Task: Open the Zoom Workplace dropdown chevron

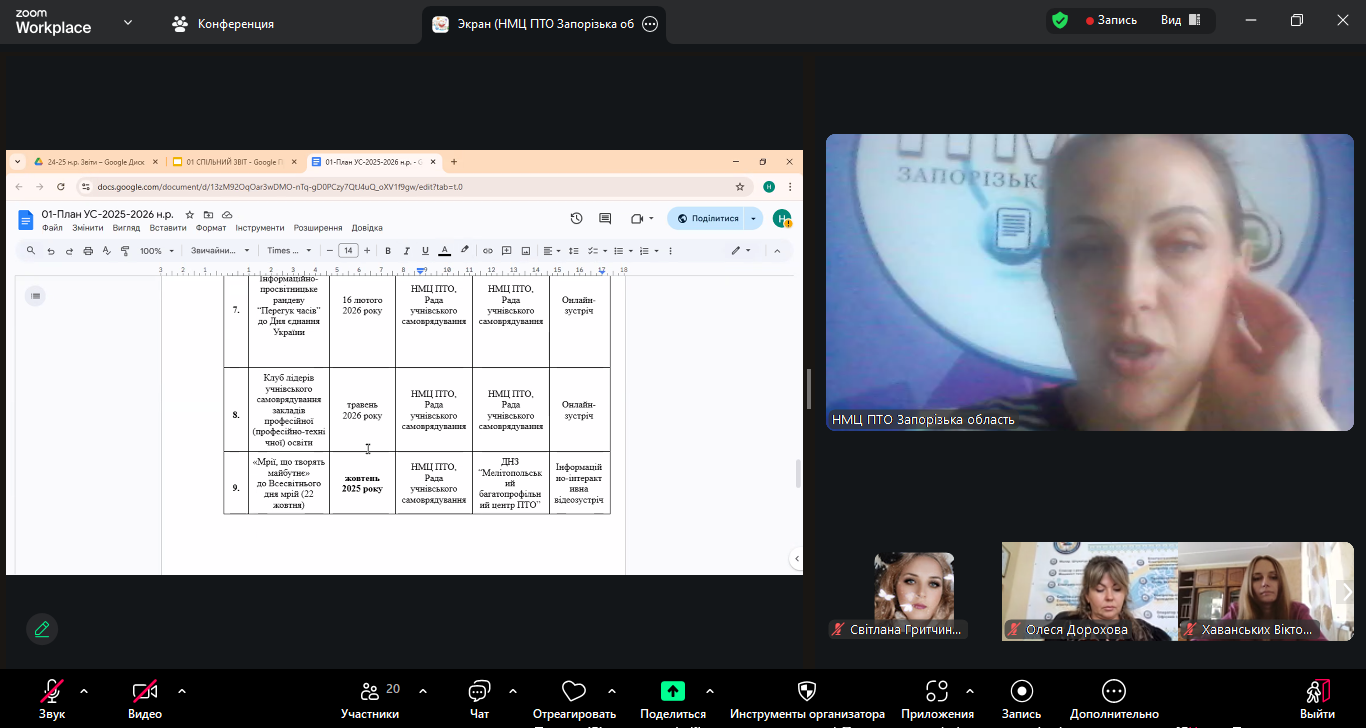Action: point(128,22)
